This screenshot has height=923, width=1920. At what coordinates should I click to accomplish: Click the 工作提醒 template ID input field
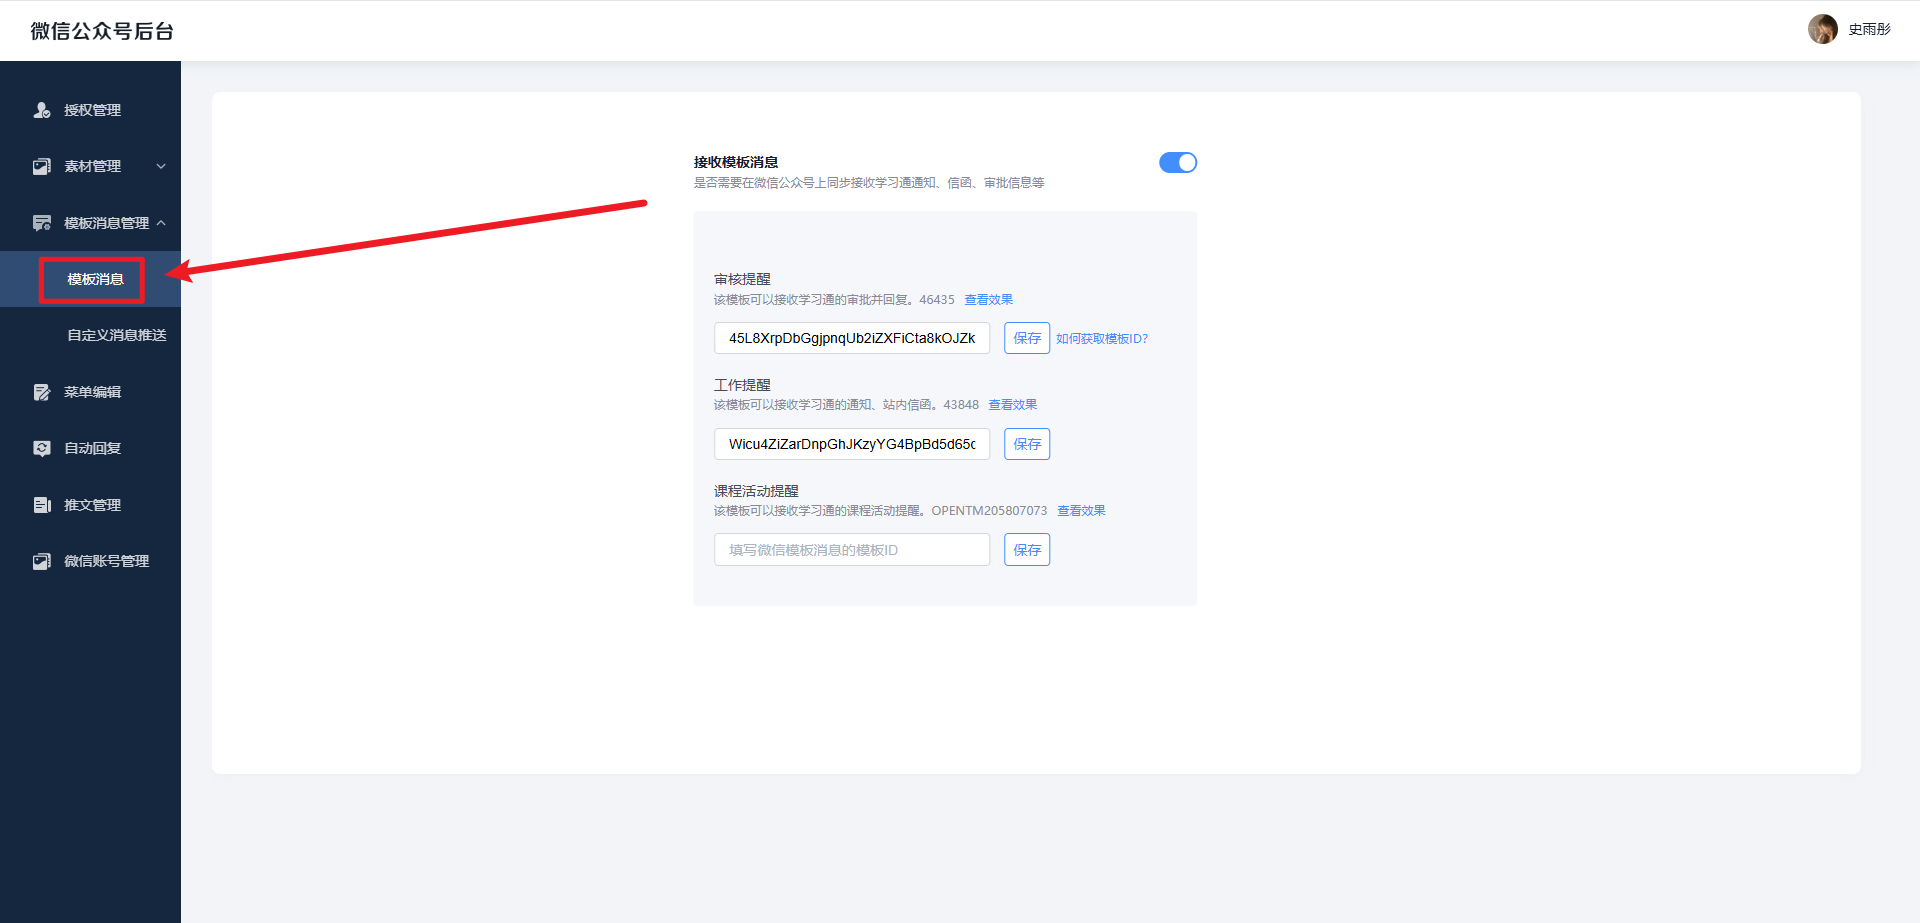[x=851, y=444]
